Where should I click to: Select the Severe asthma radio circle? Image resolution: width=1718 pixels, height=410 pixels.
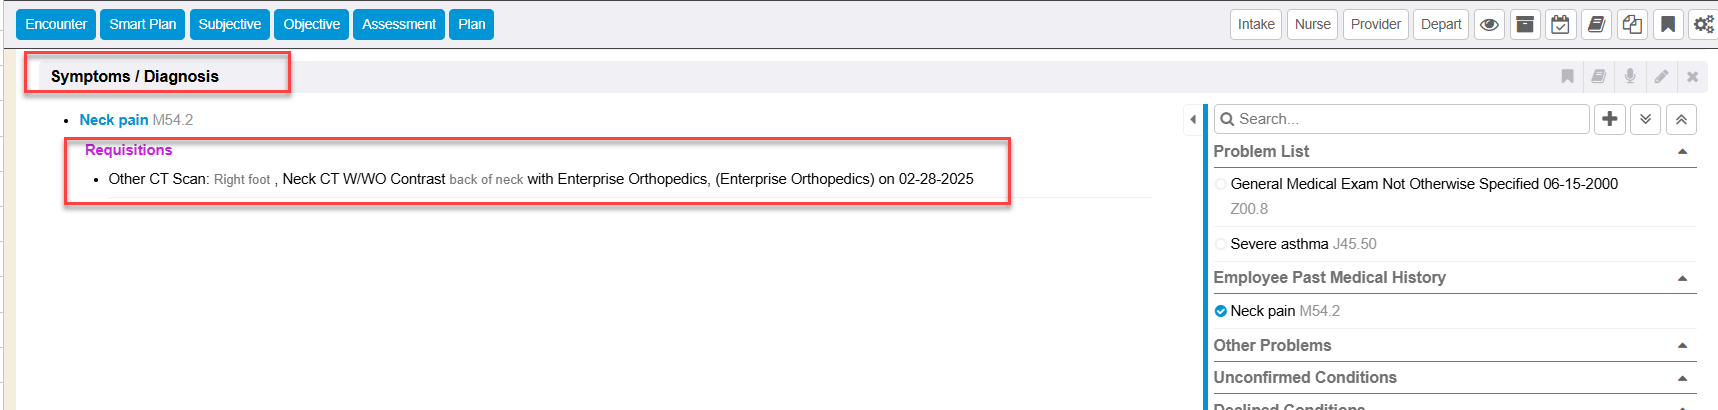(x=1220, y=244)
